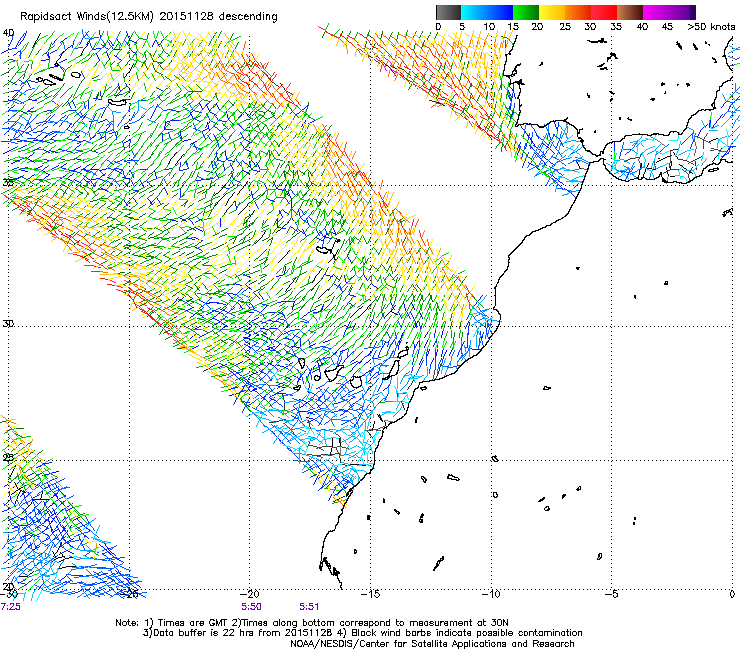Viewport: 740px width, 650px height.
Task: Click the '>50 knots' legend label
Action: 711,26
